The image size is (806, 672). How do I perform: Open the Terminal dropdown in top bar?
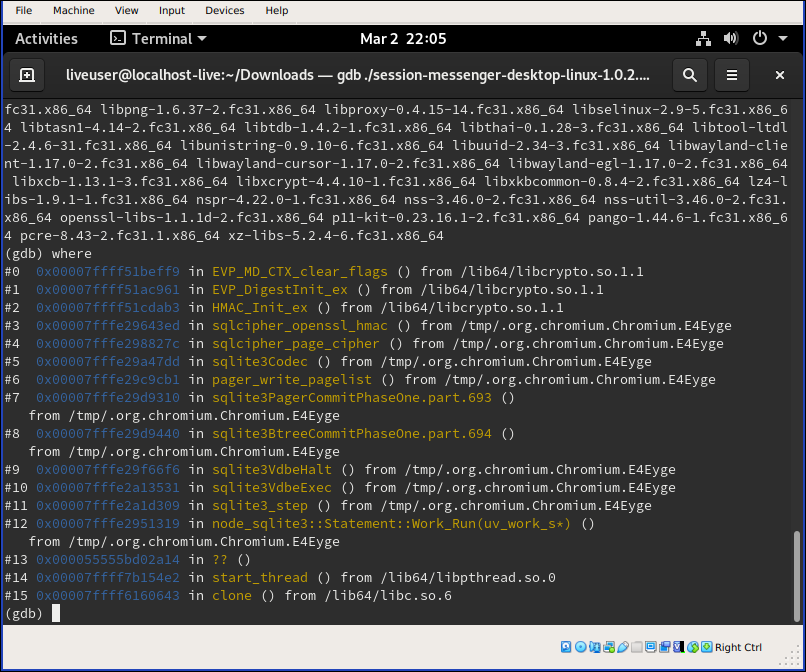[157, 38]
